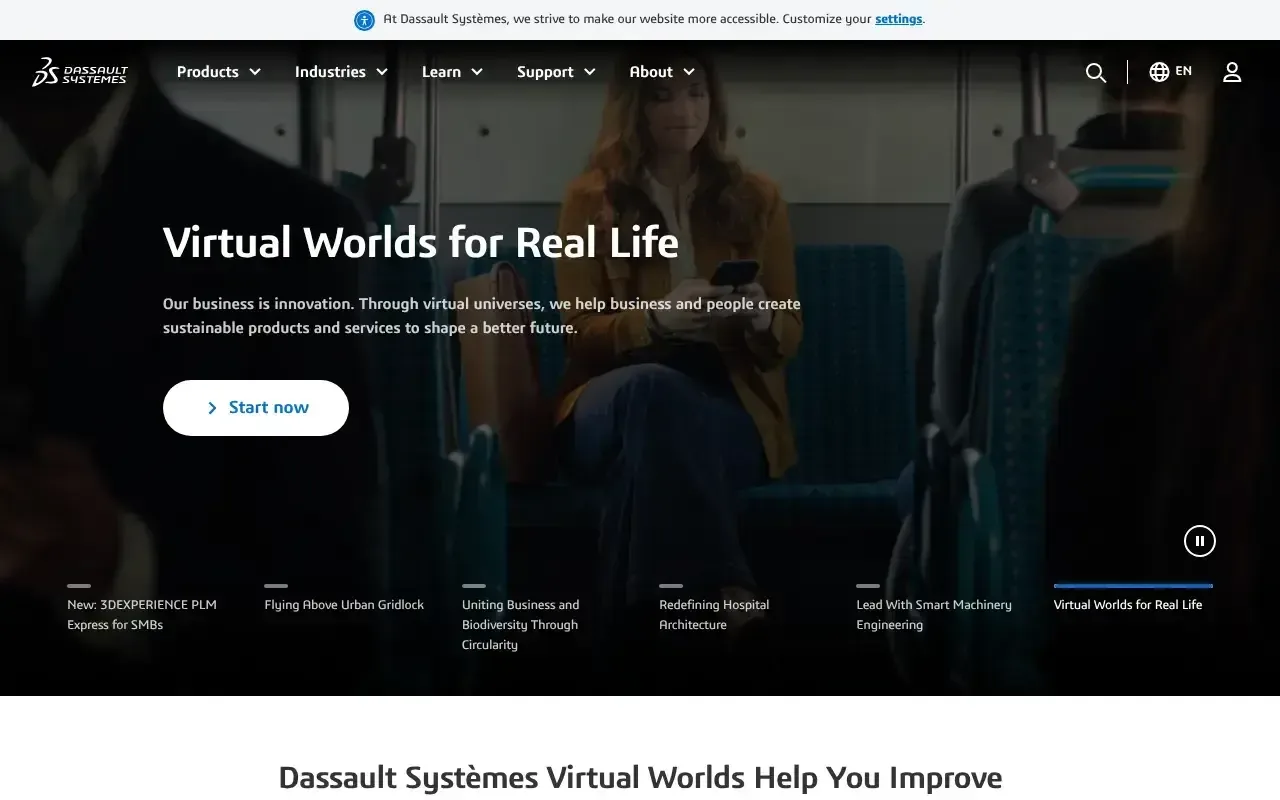The width and height of the screenshot is (1280, 800).
Task: Click the Start now button
Action: point(255,407)
